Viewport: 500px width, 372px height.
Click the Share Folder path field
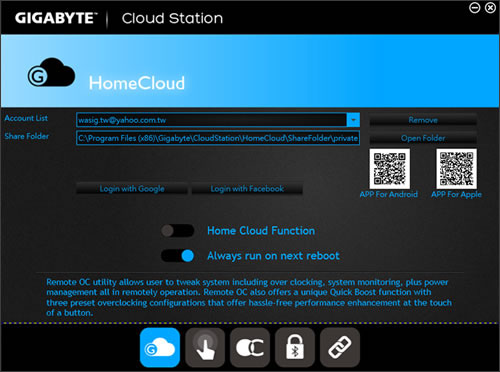click(218, 138)
